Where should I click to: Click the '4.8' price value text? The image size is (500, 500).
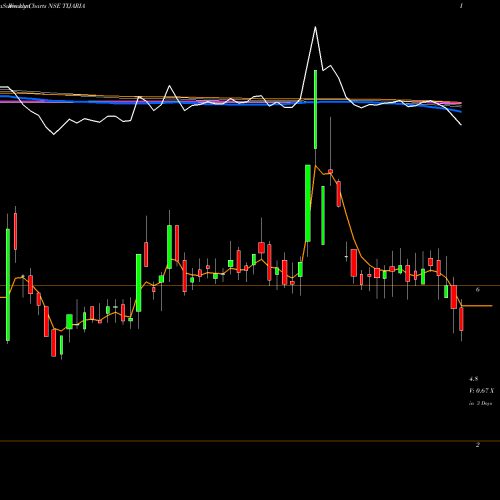coord(474,379)
